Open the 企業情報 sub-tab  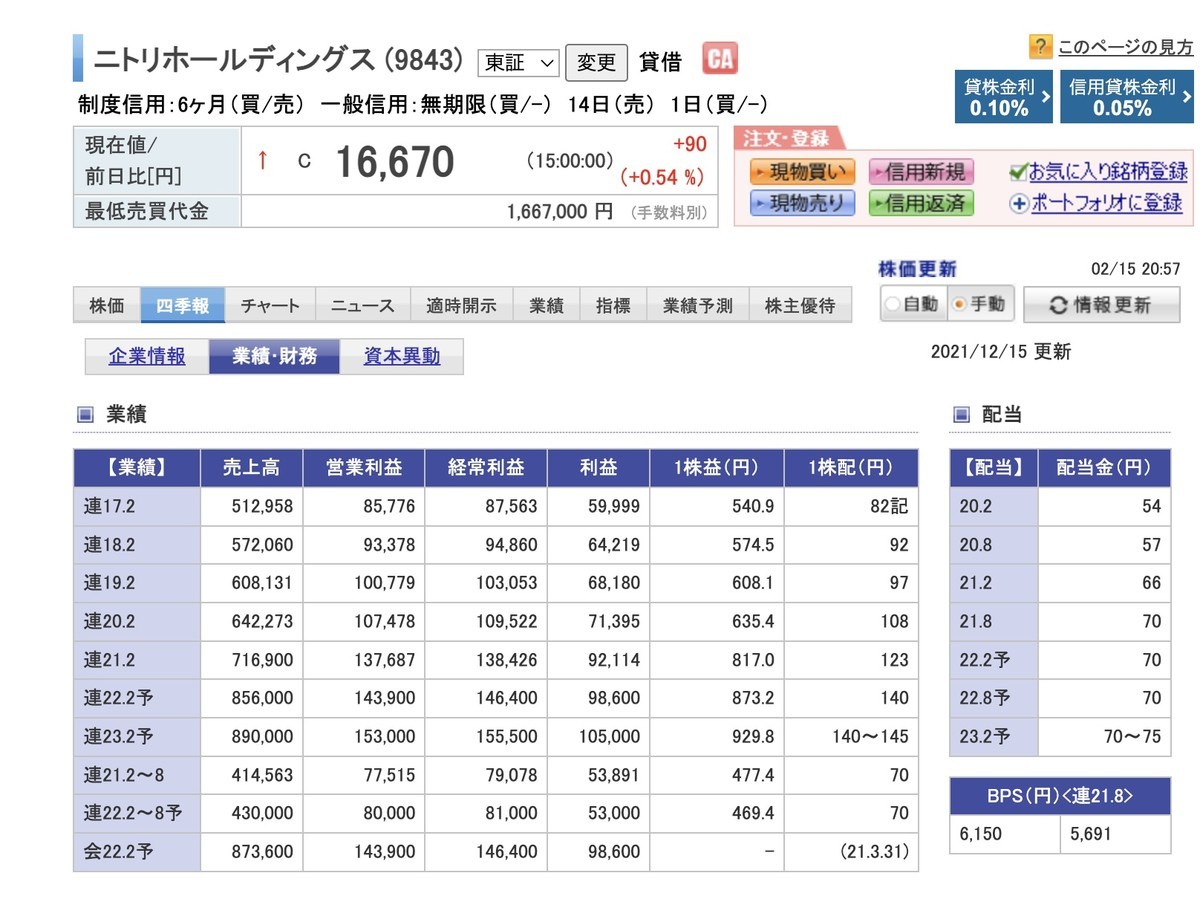click(147, 356)
